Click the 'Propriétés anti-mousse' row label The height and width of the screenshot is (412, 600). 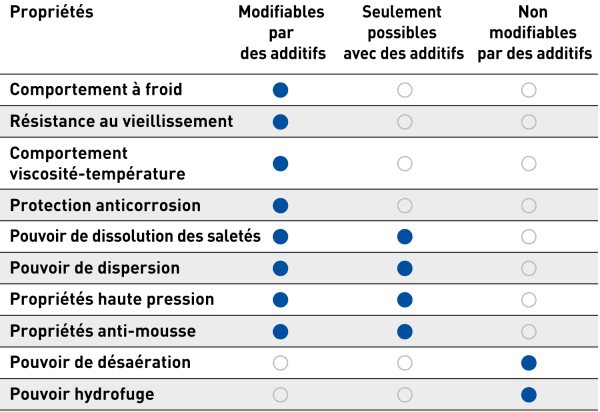click(x=103, y=331)
